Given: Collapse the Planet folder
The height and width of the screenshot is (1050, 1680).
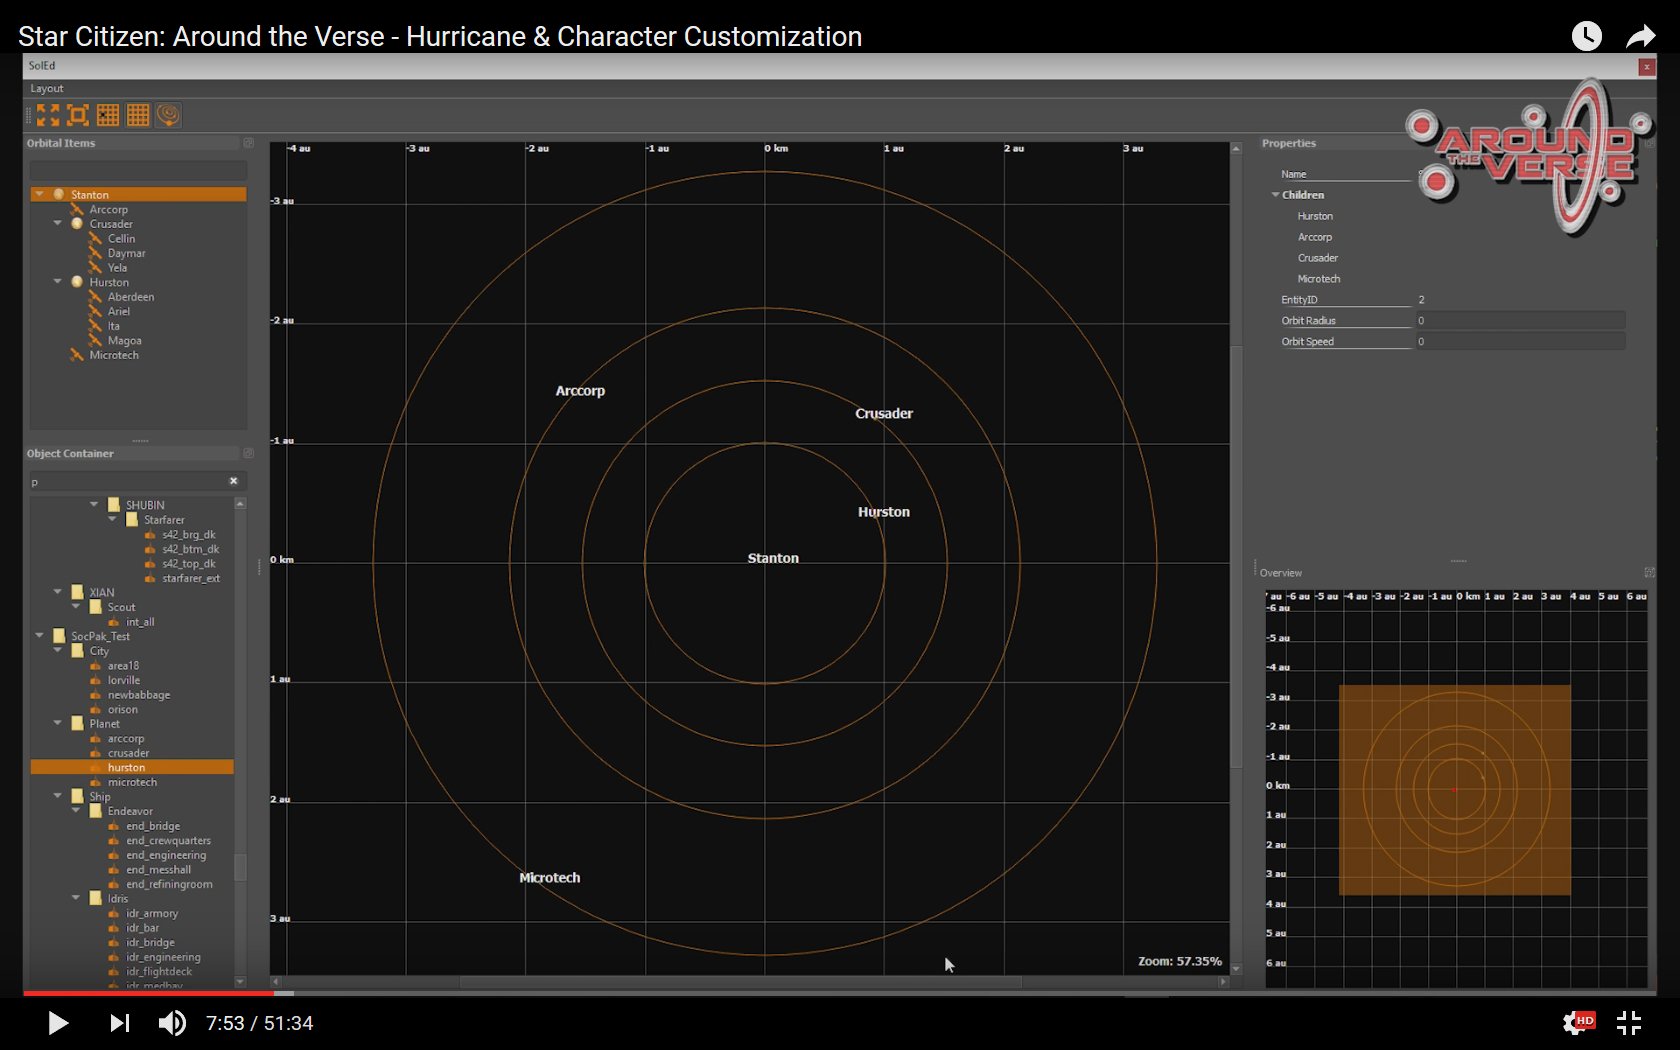Looking at the screenshot, I should point(58,723).
